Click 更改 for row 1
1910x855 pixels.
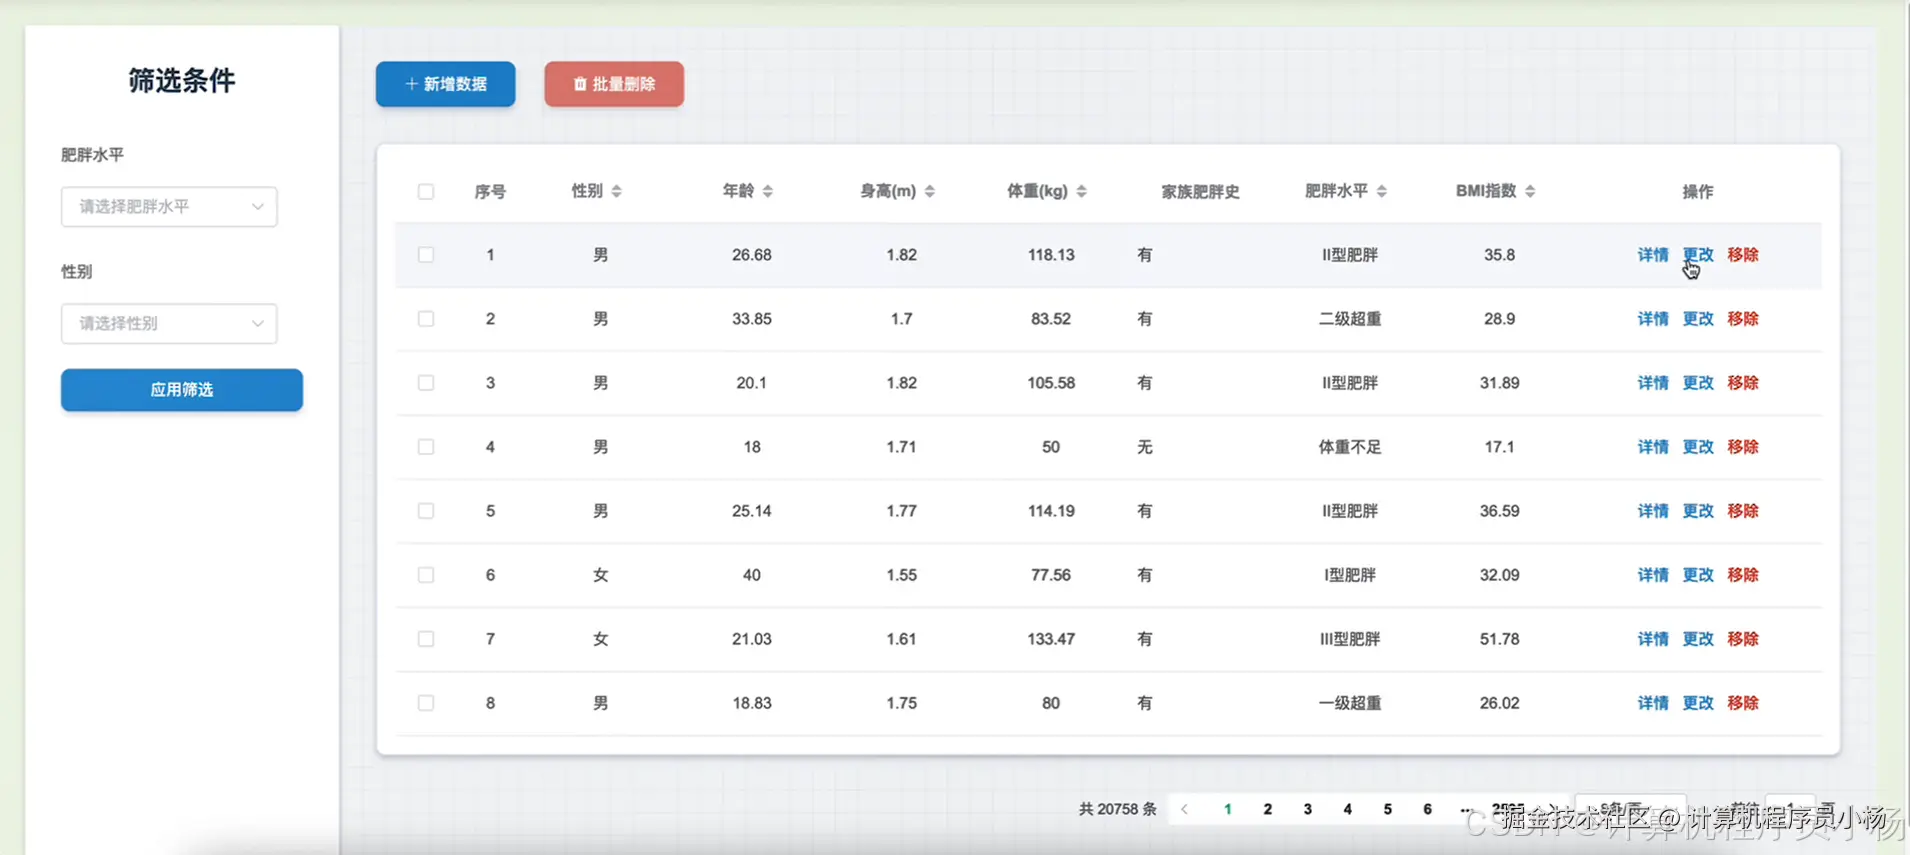[1698, 255]
